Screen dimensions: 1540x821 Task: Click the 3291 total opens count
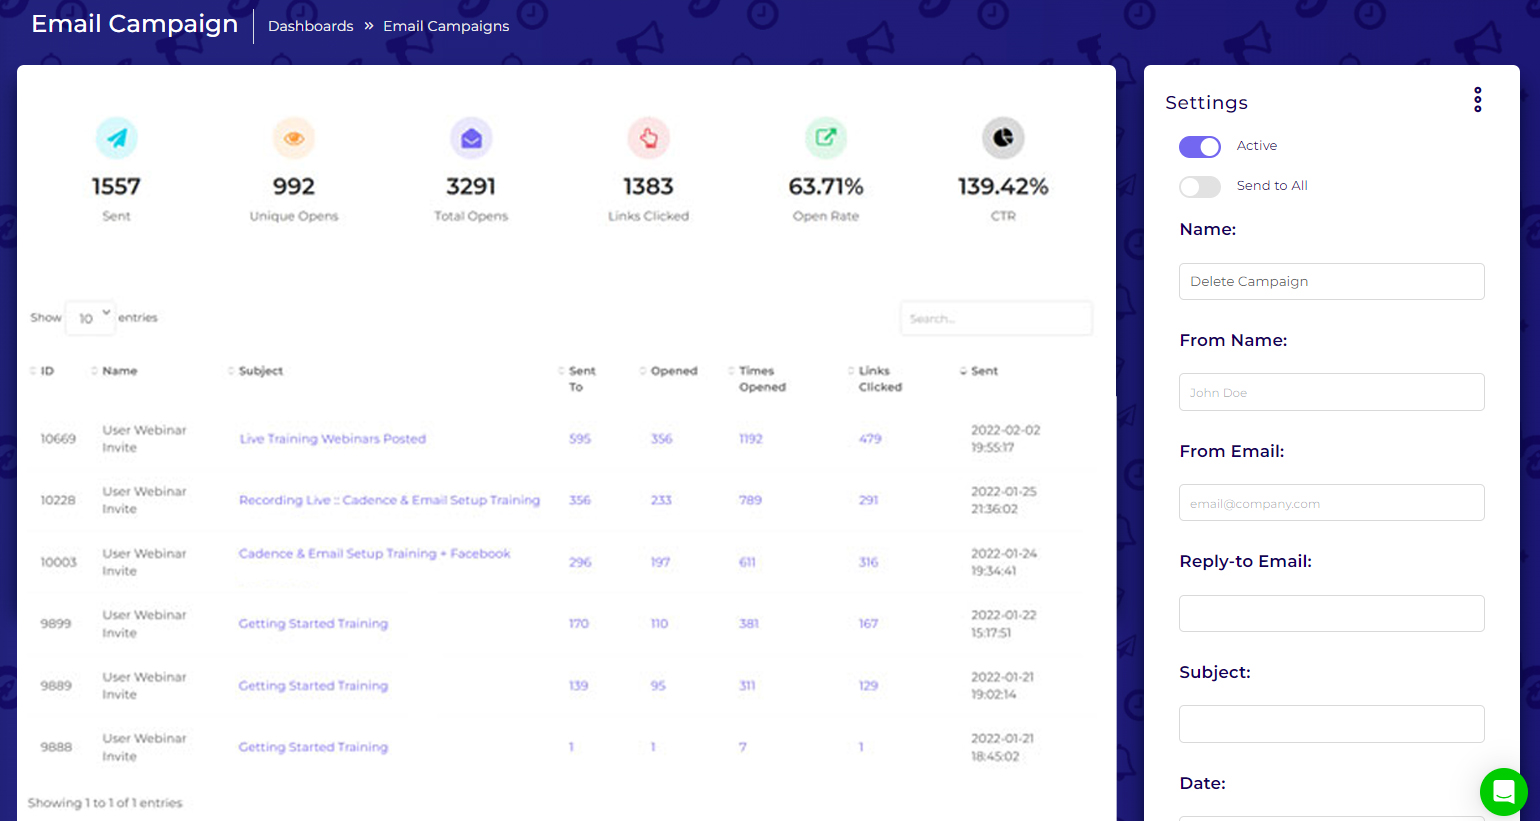tap(471, 187)
